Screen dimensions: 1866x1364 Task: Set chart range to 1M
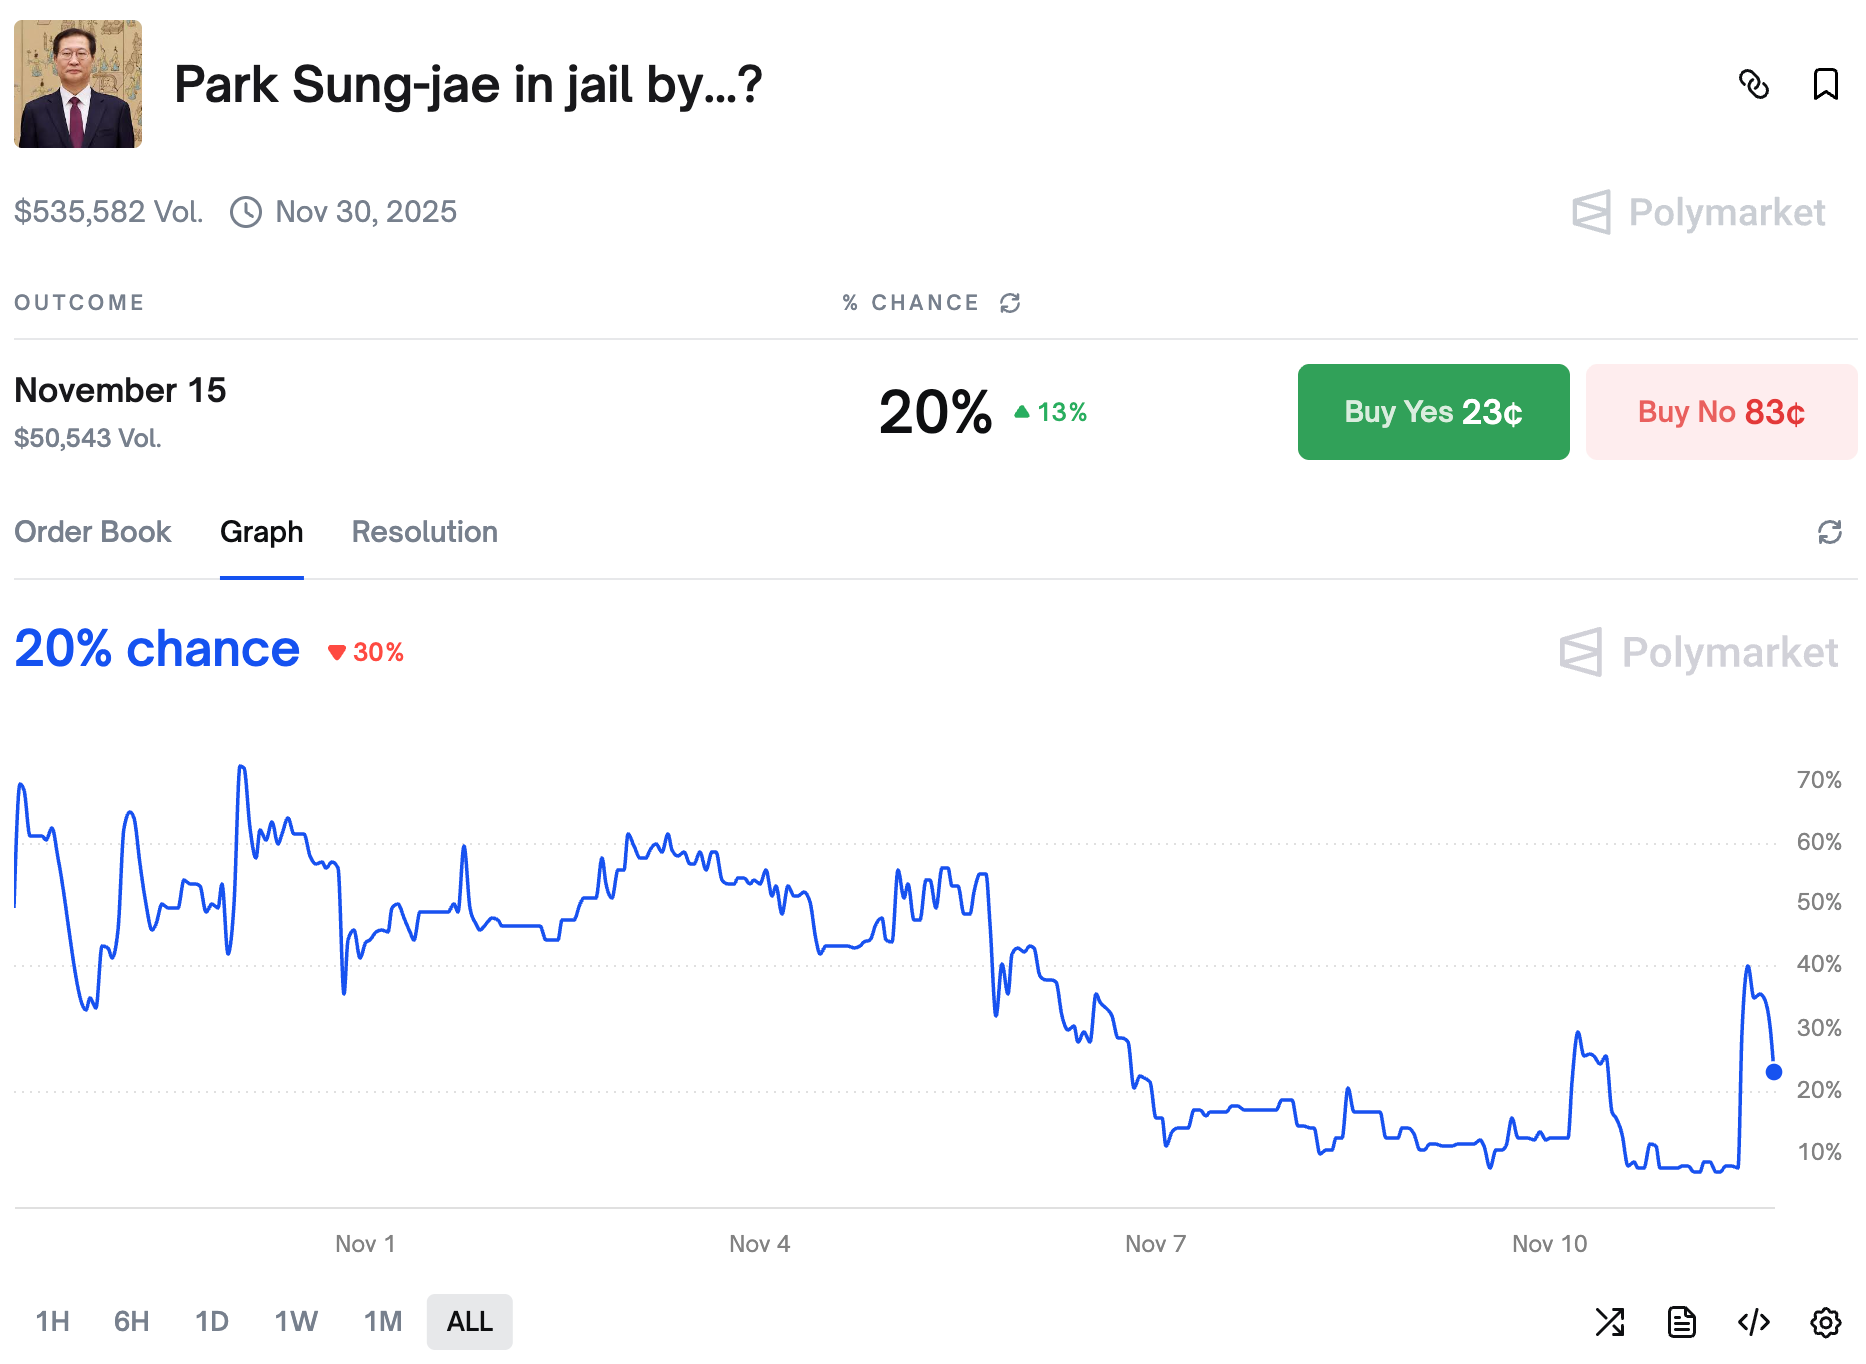pos(383,1322)
